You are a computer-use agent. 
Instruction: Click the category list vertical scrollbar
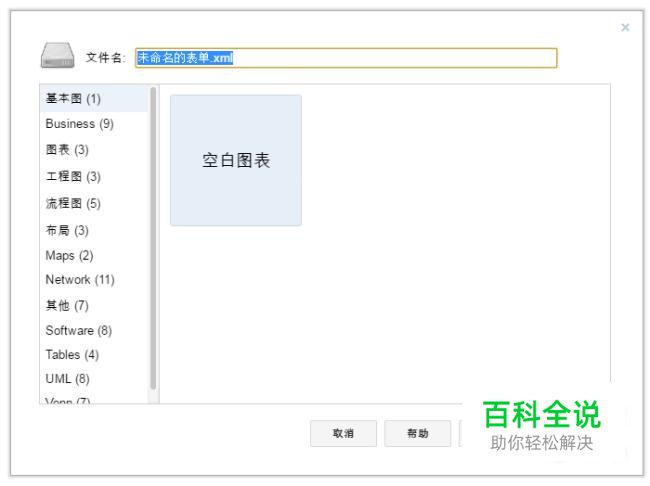tap(153, 238)
